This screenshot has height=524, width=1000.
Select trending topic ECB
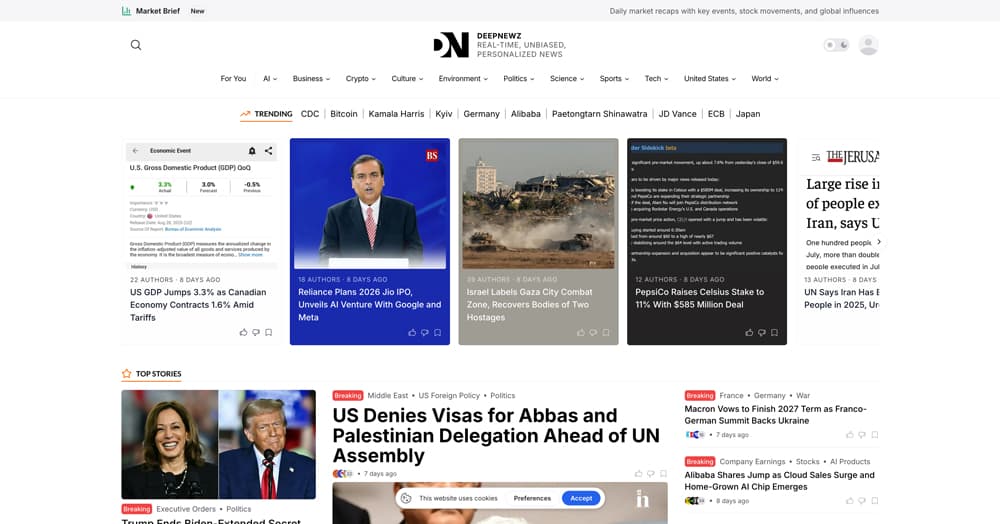tap(716, 114)
